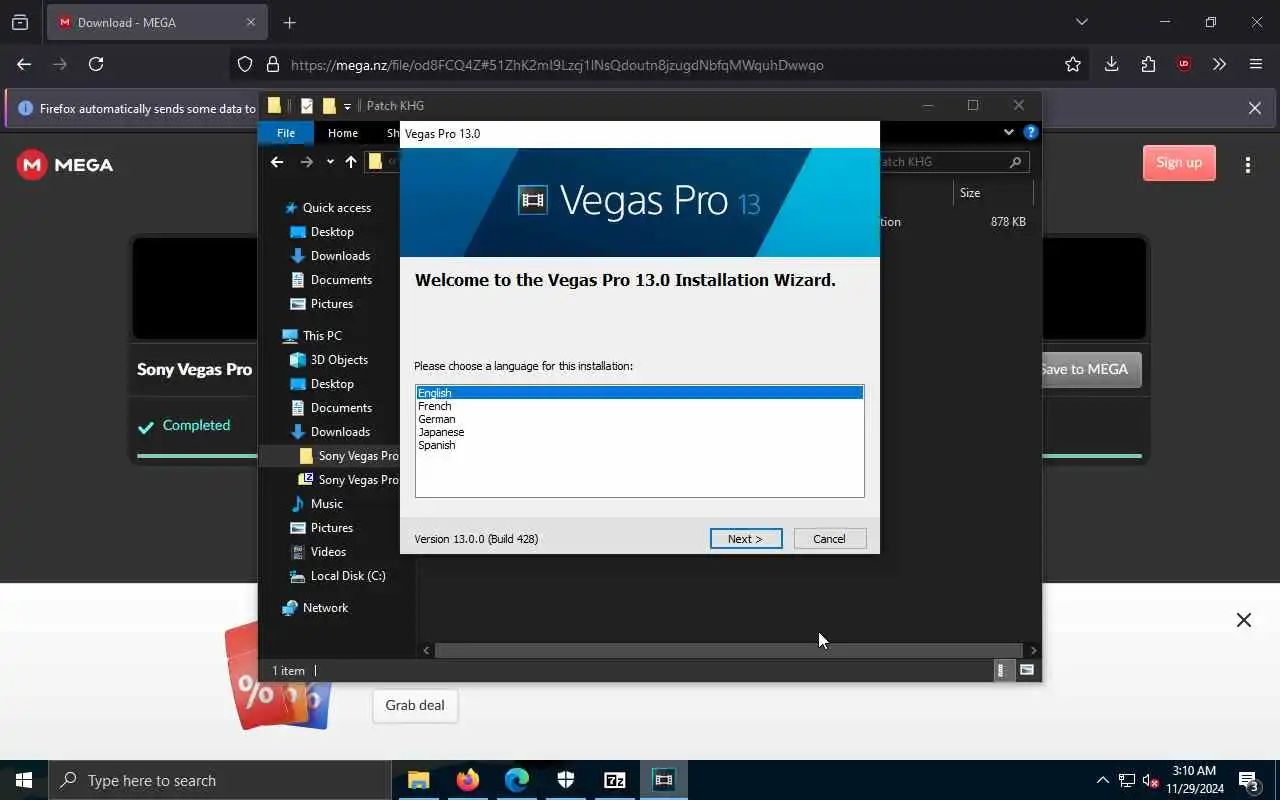1280x800 pixels.
Task: Open Microsoft Edge from taskbar
Action: [x=516, y=780]
